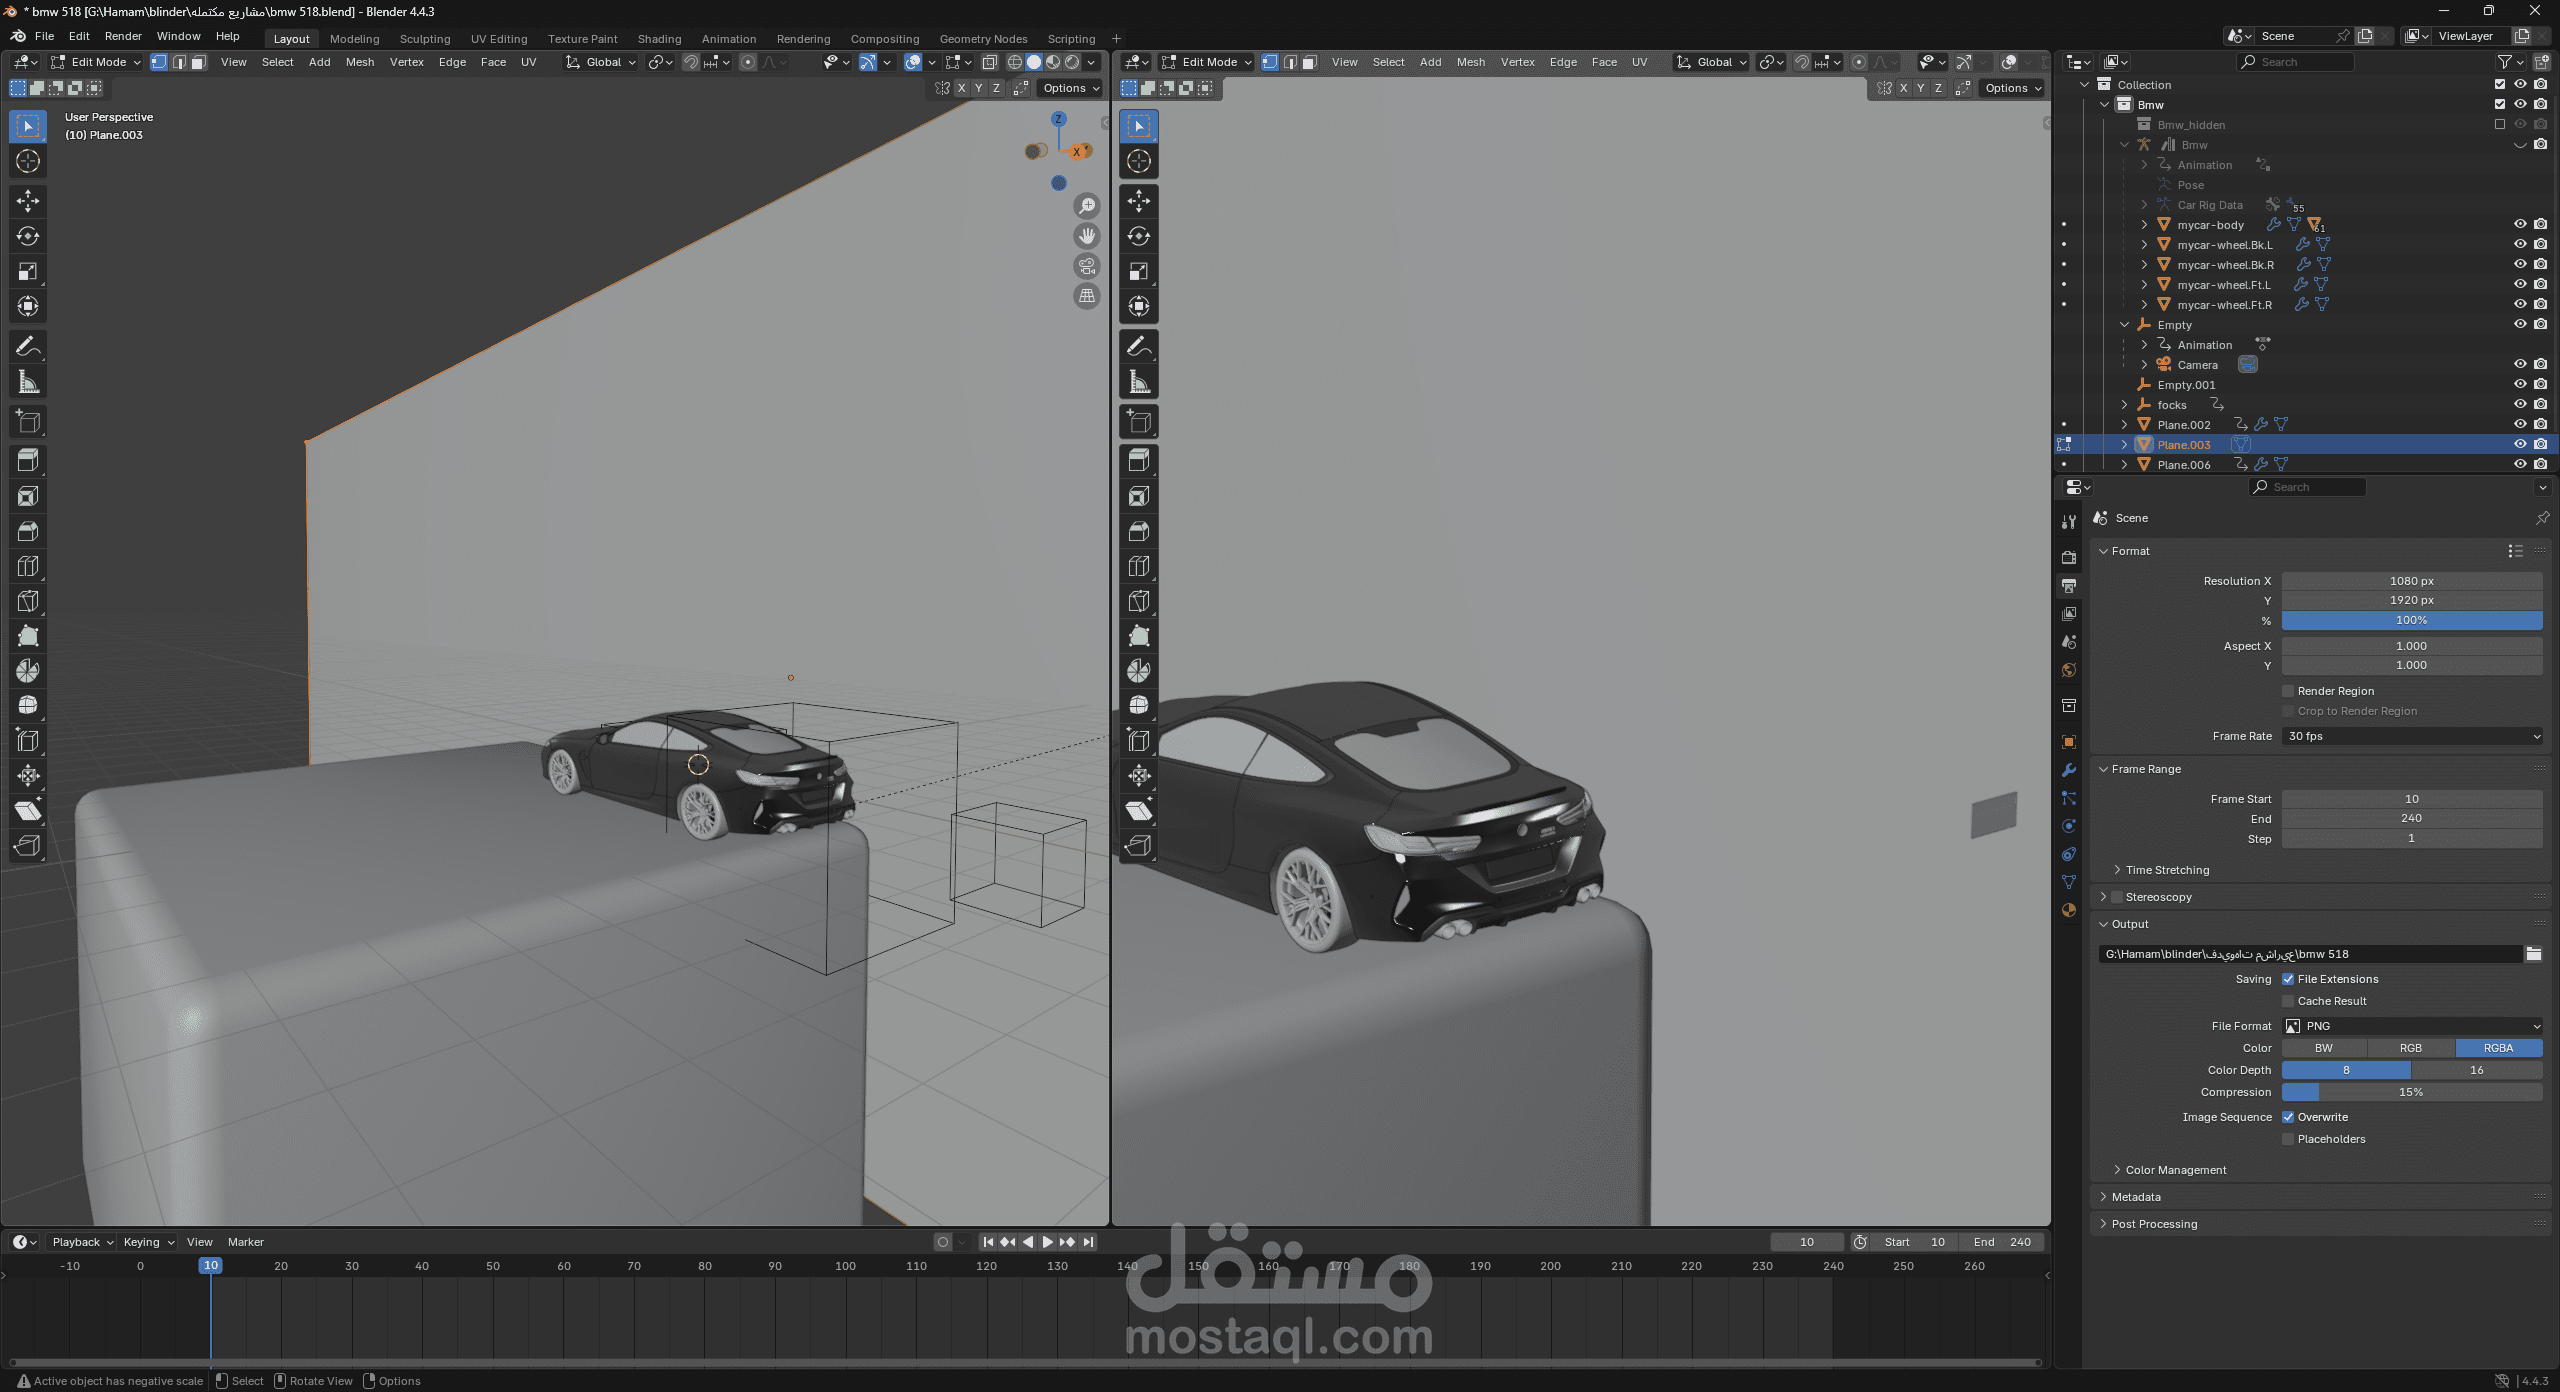The image size is (2560, 1392).
Task: Switch to the Geometry Nodes workspace tab
Action: (x=983, y=39)
